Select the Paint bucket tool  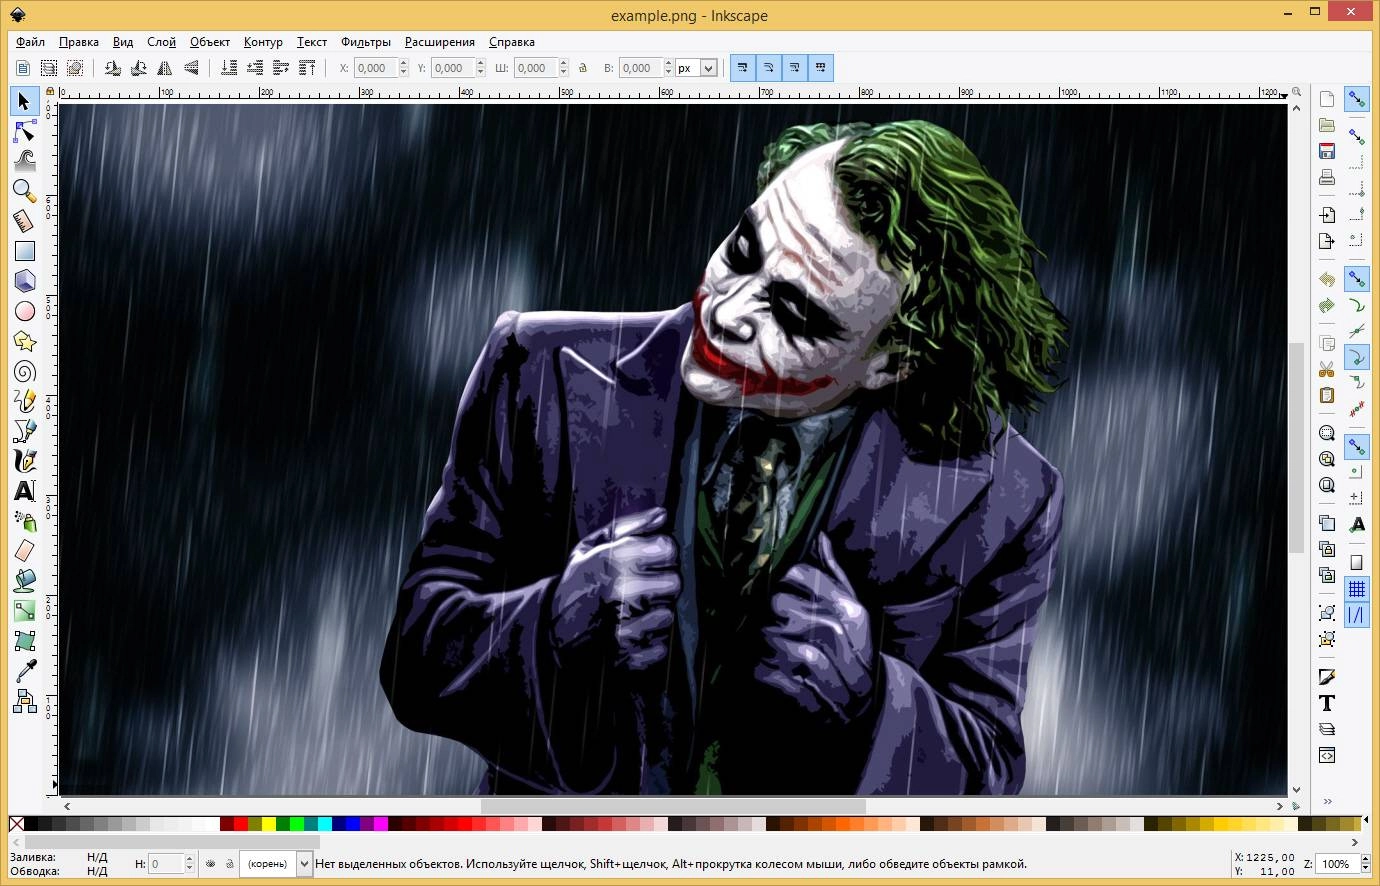click(x=24, y=581)
